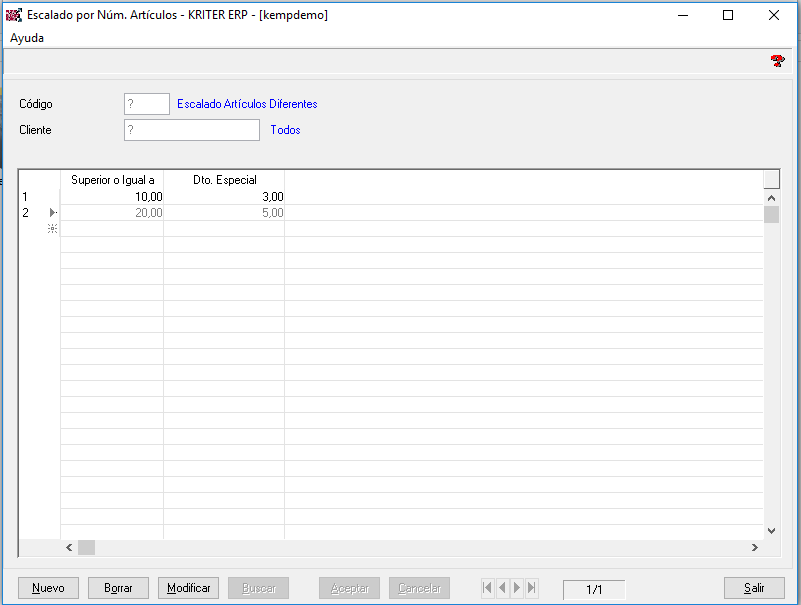Click the Salir button
The width and height of the screenshot is (801, 605).
coord(754,588)
